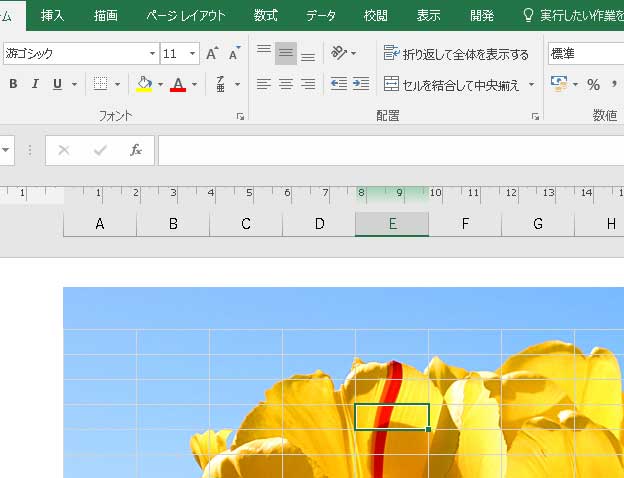Click the insert function fx icon

136,150
